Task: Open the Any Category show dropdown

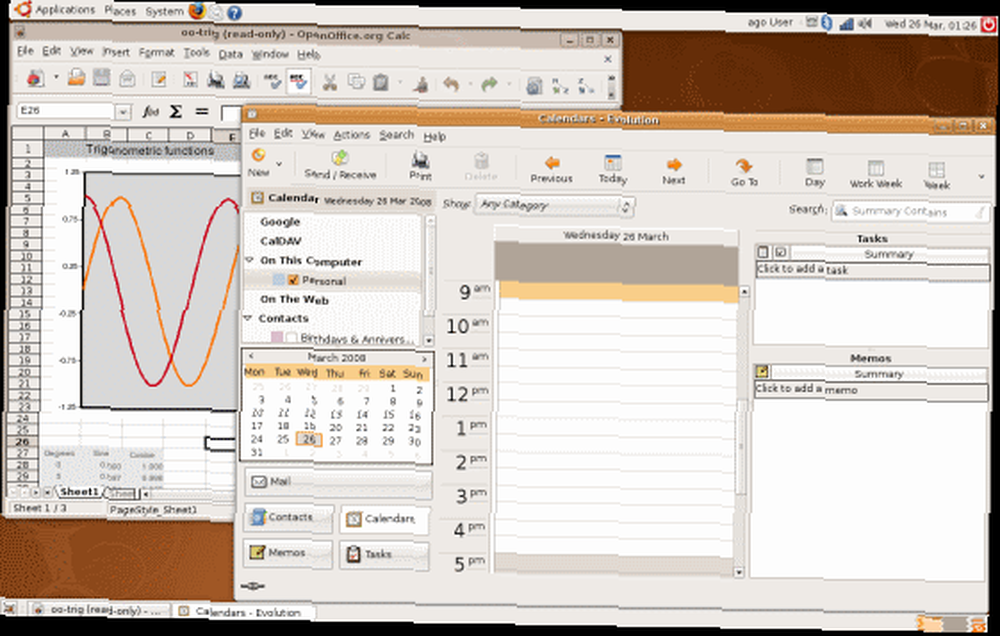Action: pos(554,205)
